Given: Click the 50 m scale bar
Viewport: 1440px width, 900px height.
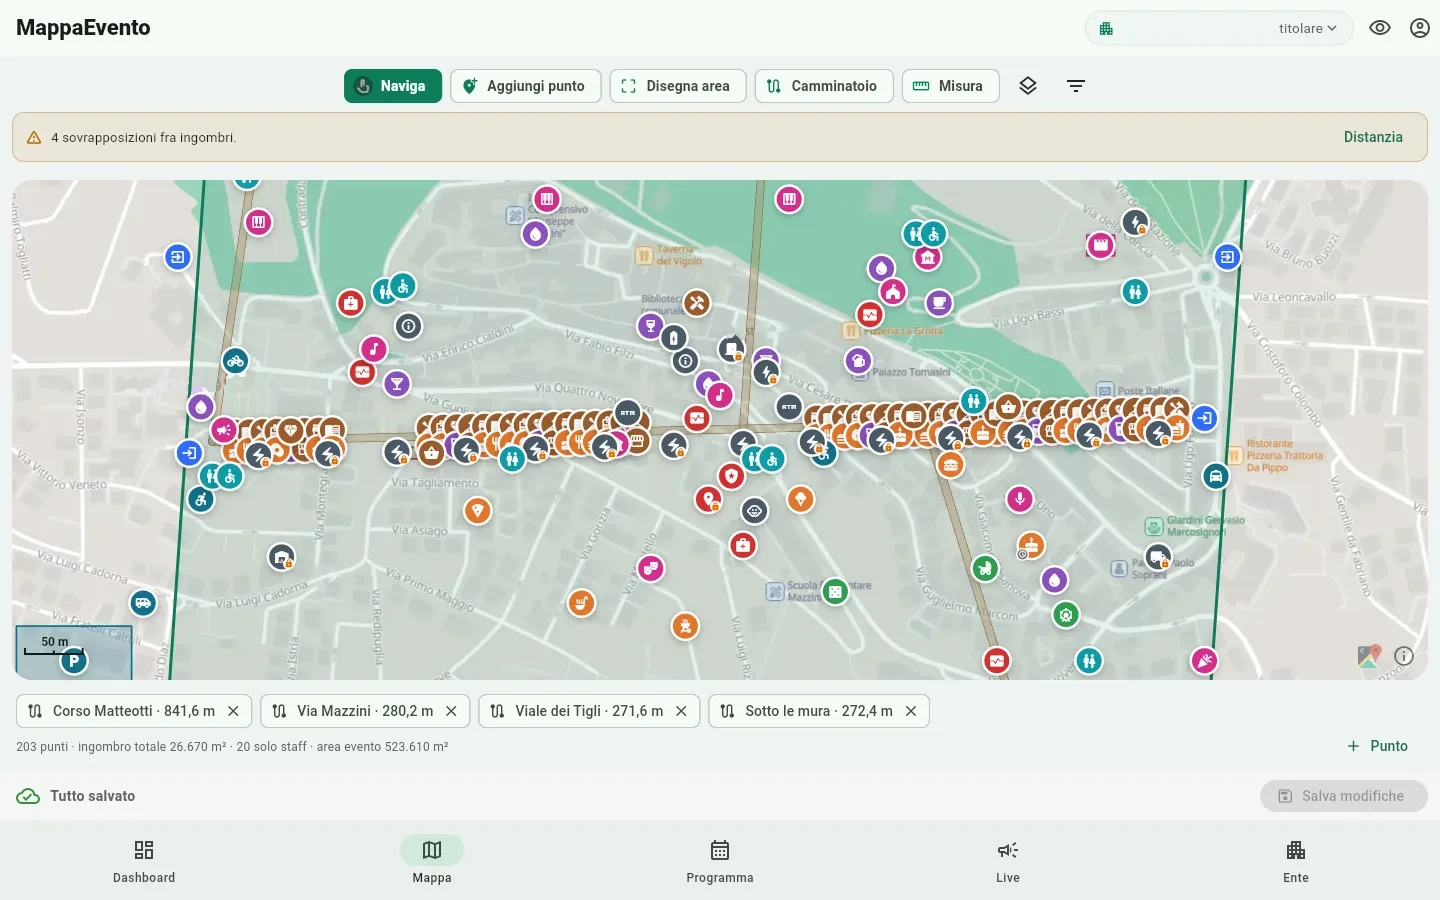Looking at the screenshot, I should pos(55,648).
